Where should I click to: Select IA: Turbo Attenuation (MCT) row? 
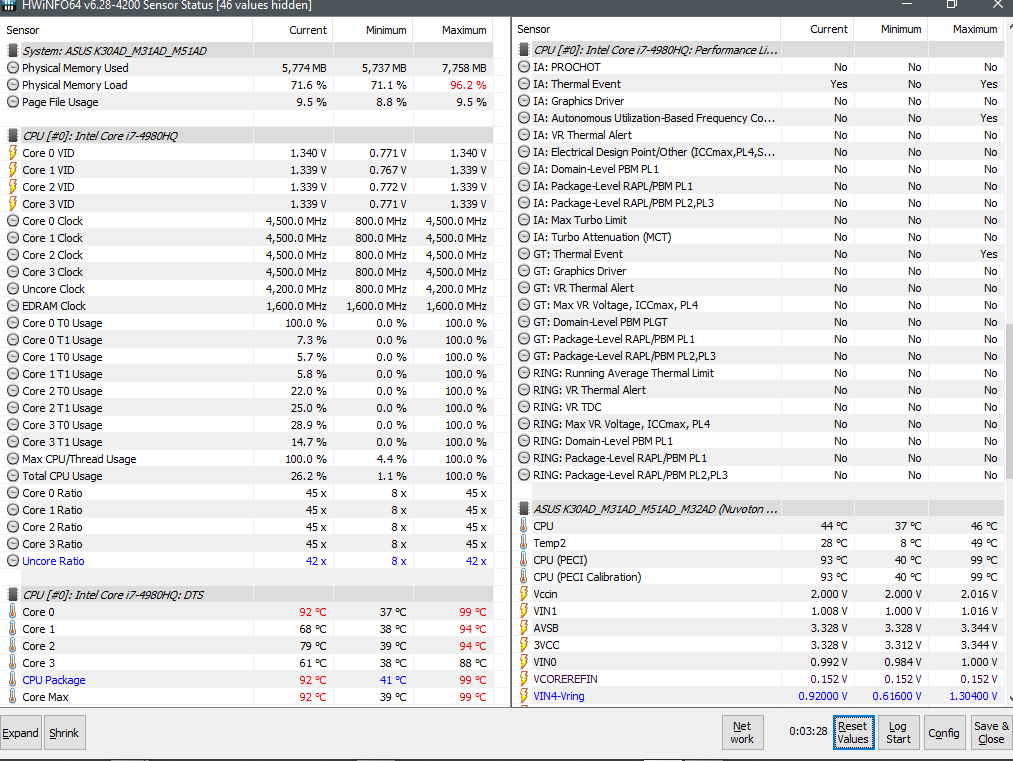(758, 237)
